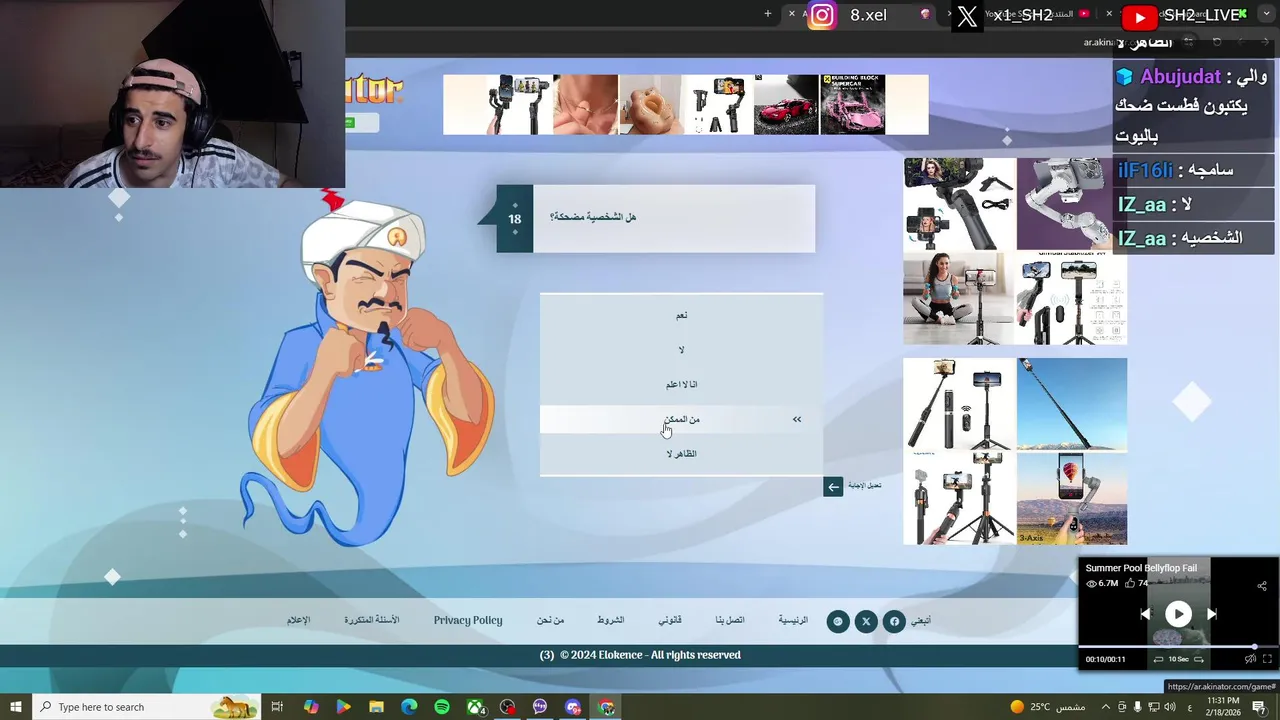Select the انا لا اعلم answer
Viewport: 1280px width, 720px height.
pyautogui.click(x=681, y=384)
